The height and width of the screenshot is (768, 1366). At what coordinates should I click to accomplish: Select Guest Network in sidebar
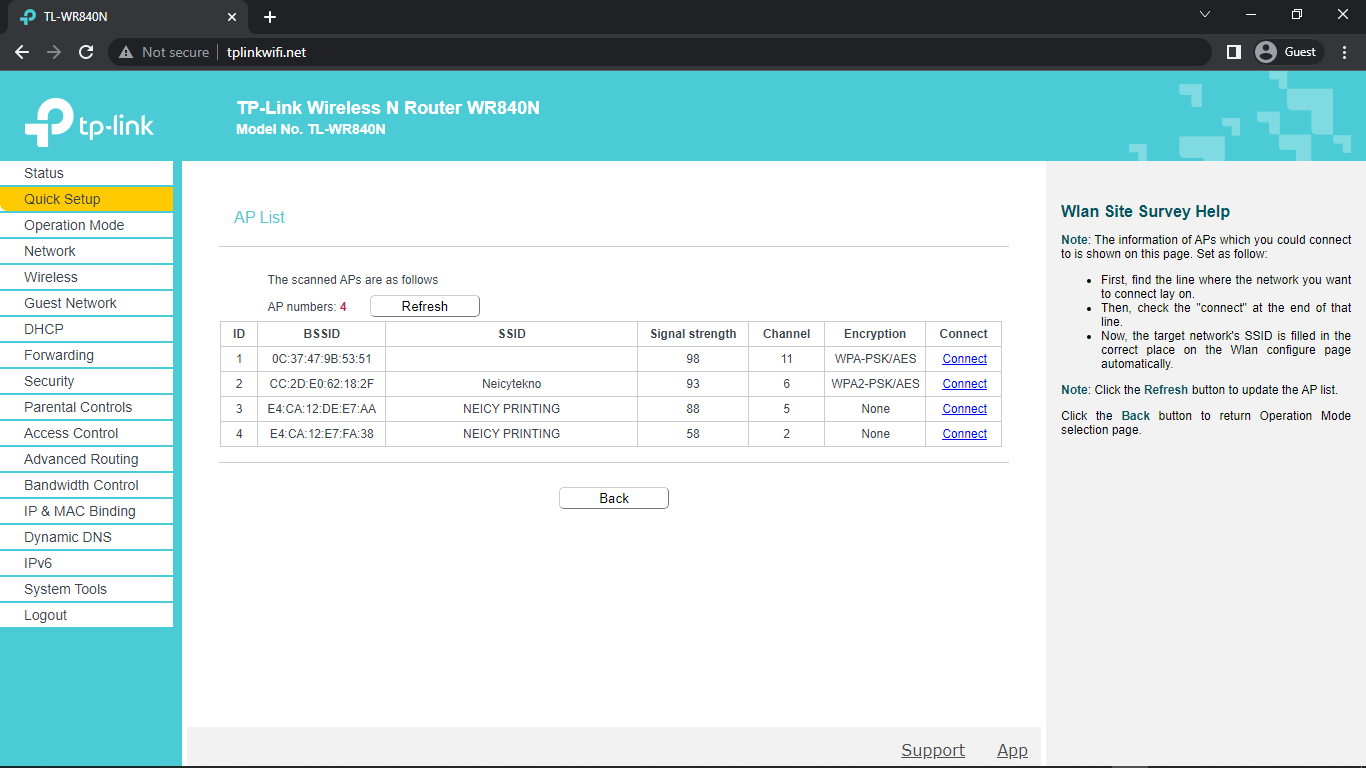pos(86,303)
